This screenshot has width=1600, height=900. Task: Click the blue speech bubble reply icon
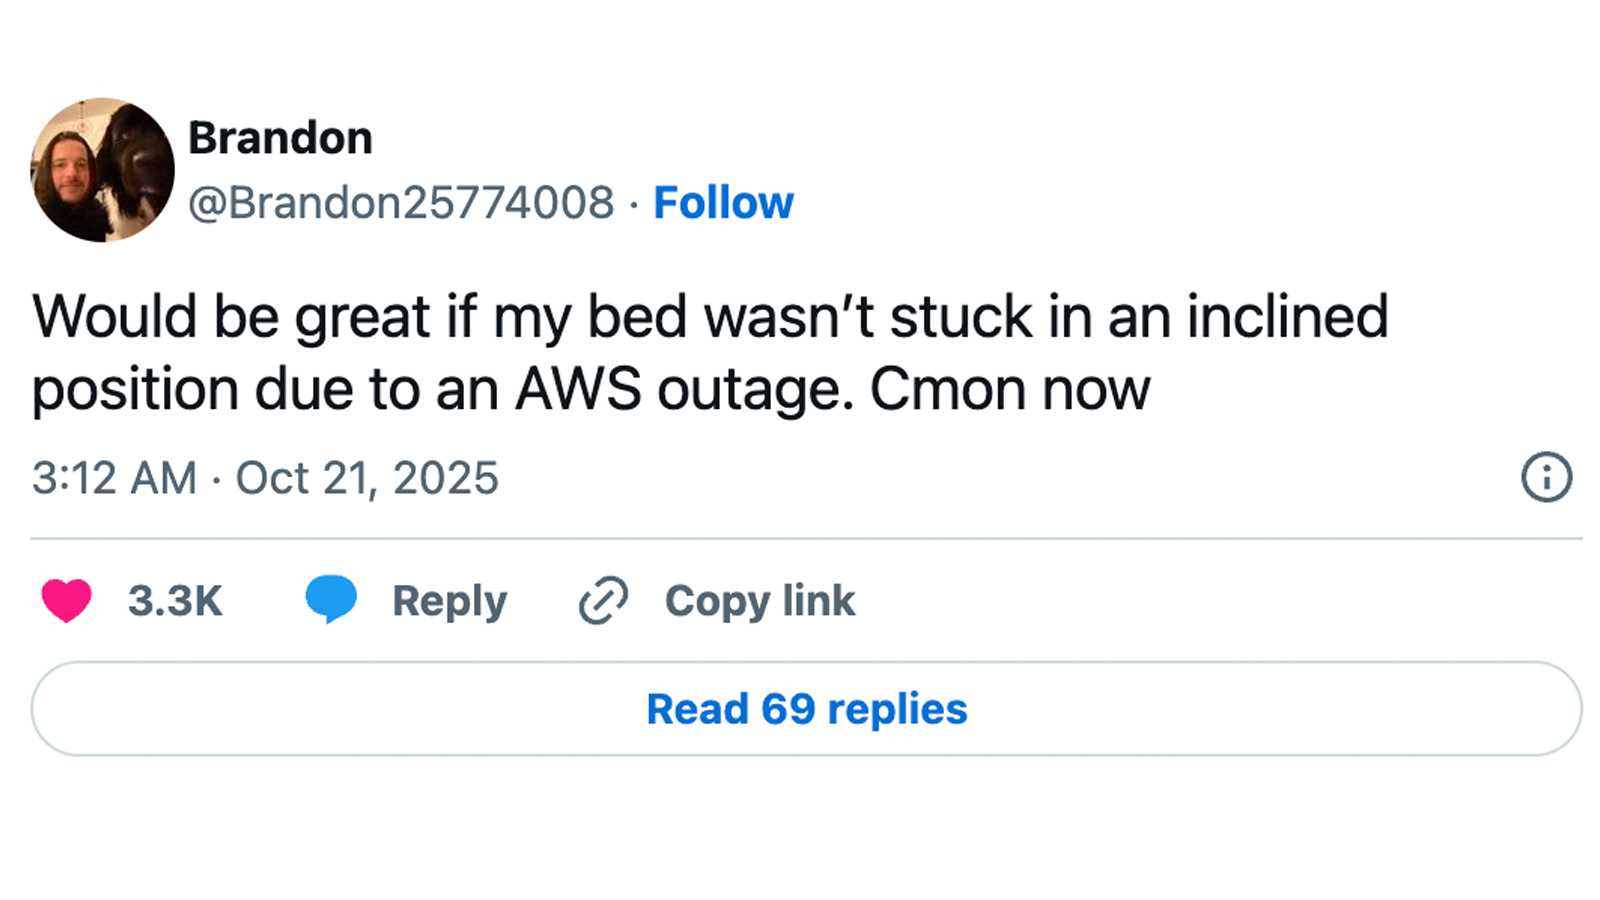[x=331, y=599]
